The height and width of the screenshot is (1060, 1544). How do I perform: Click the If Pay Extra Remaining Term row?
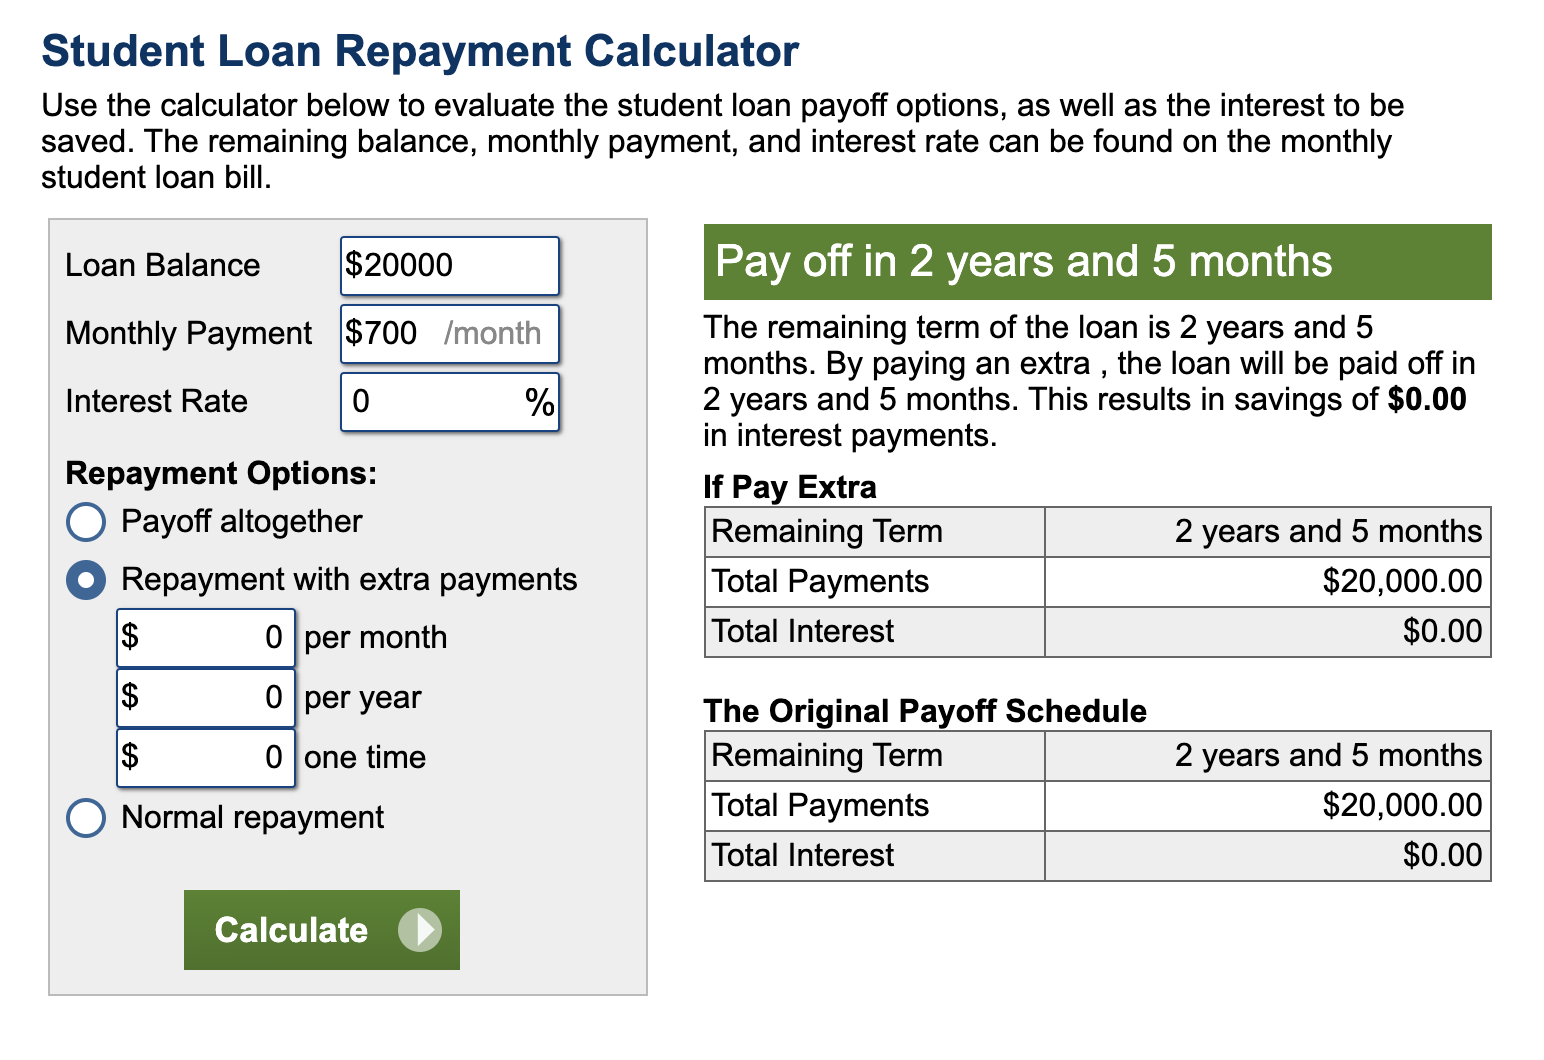(1098, 532)
